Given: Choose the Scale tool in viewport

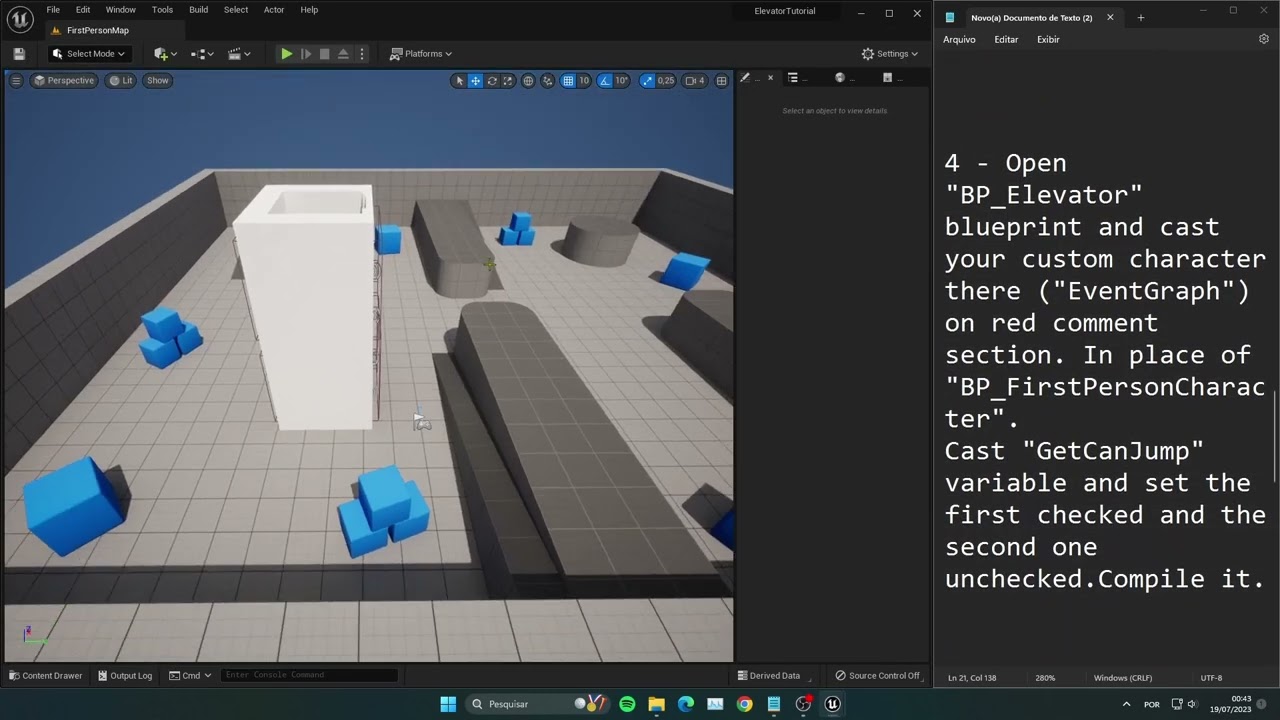Looking at the screenshot, I should point(507,81).
